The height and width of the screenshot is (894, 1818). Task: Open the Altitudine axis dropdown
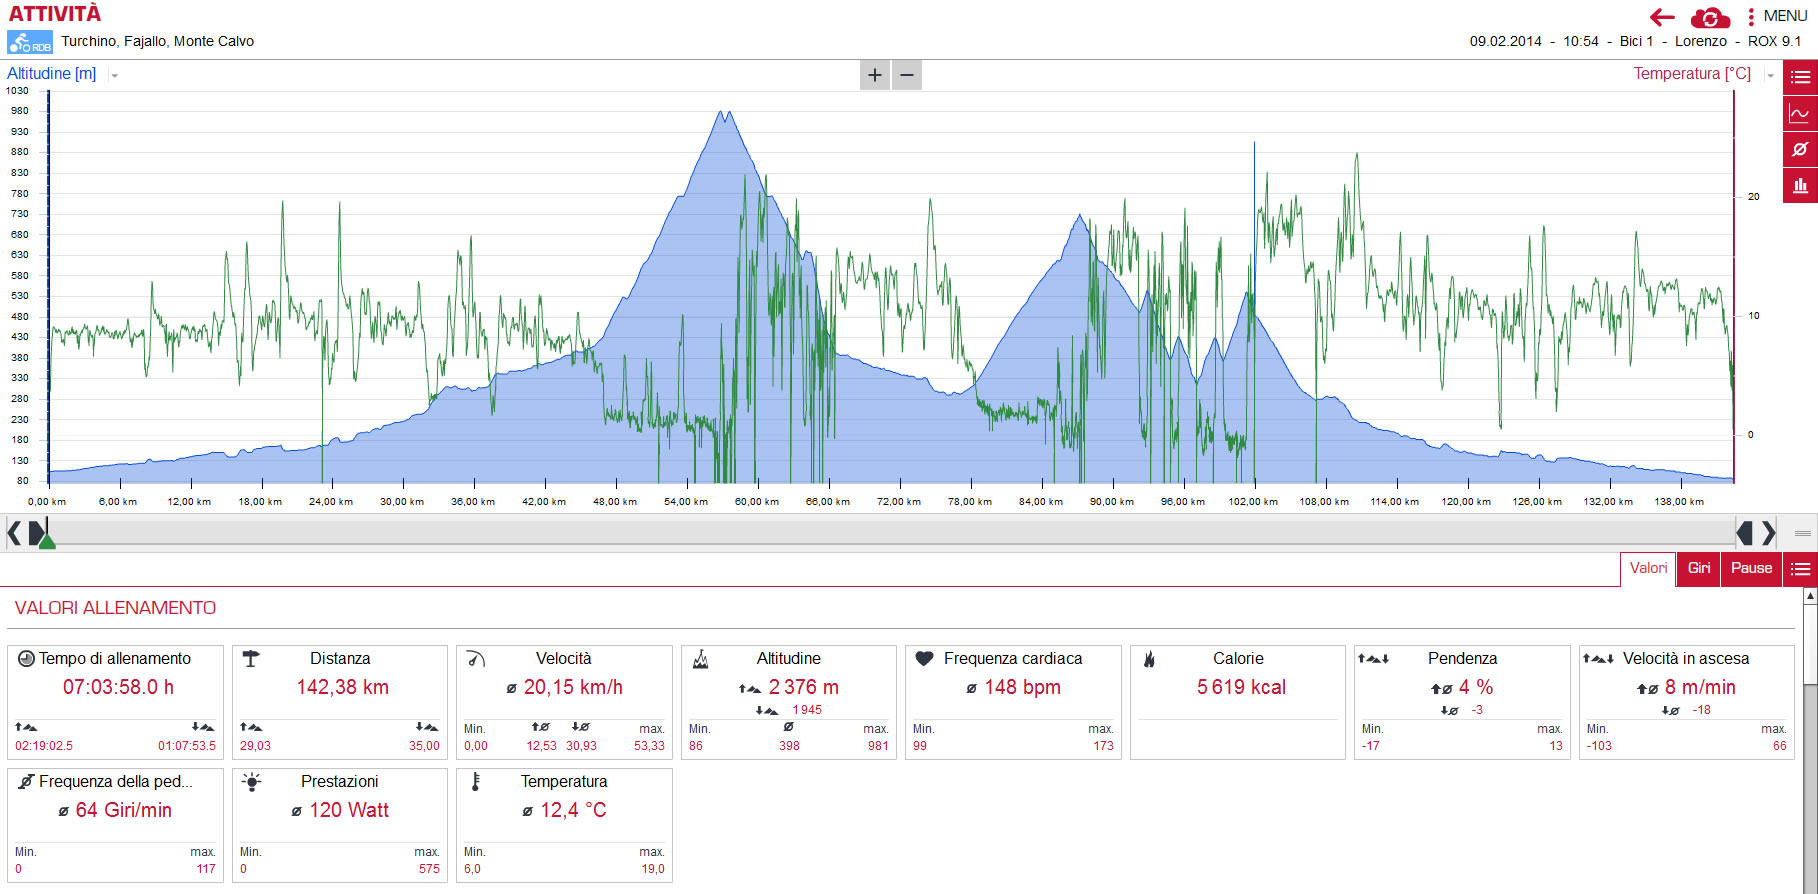[x=114, y=75]
